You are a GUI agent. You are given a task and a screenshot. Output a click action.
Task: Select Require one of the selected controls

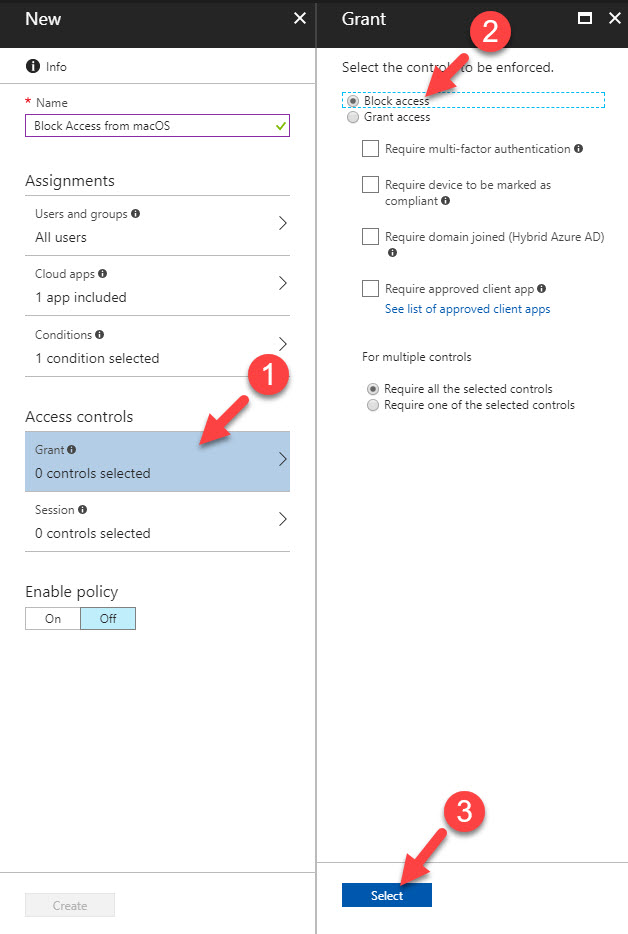click(x=373, y=405)
